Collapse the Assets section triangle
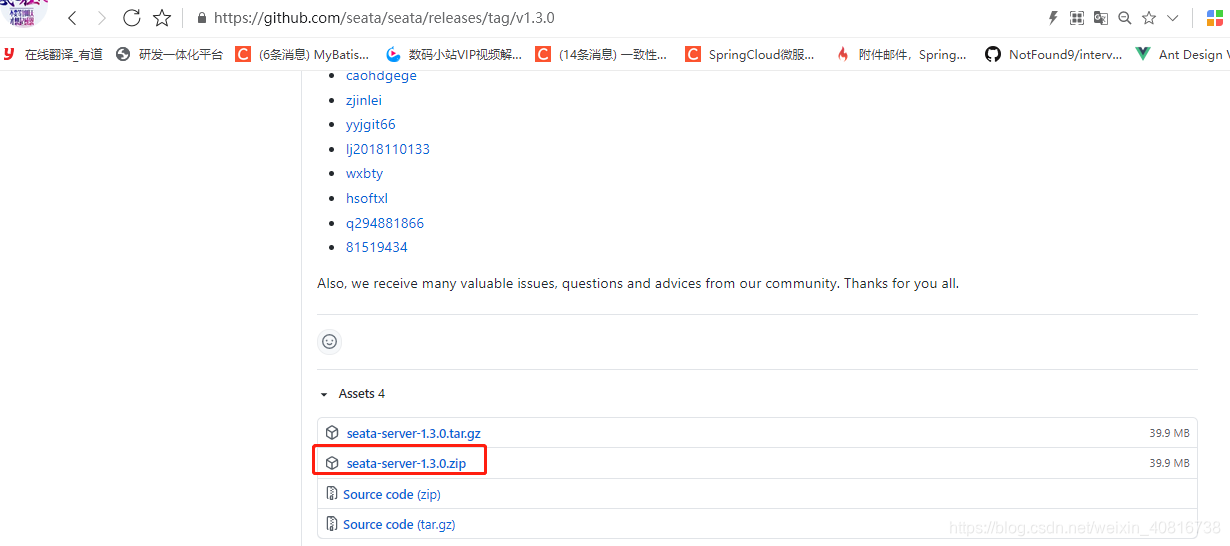This screenshot has width=1230, height=546. click(323, 395)
